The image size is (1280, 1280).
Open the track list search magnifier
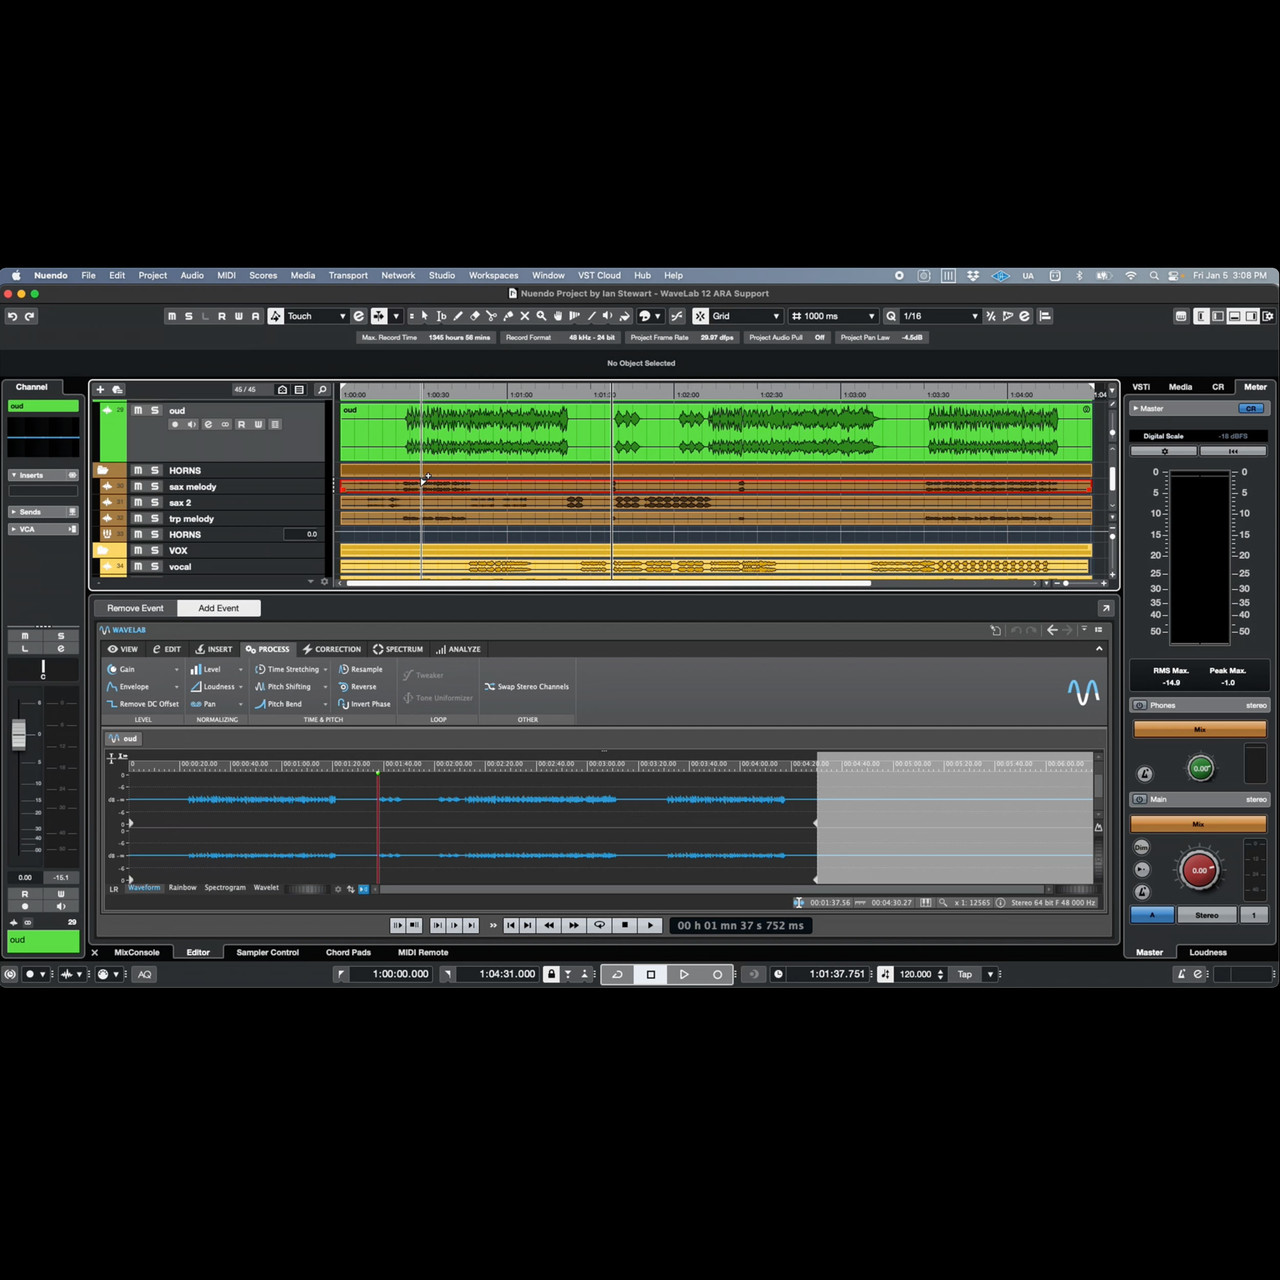tap(322, 390)
